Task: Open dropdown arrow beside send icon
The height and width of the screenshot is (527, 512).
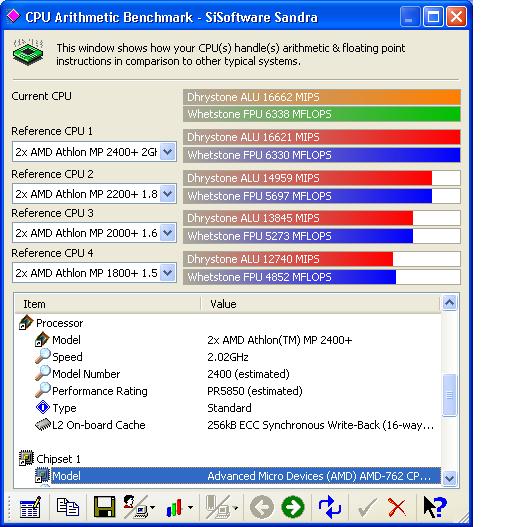Action: pyautogui.click(x=152, y=508)
